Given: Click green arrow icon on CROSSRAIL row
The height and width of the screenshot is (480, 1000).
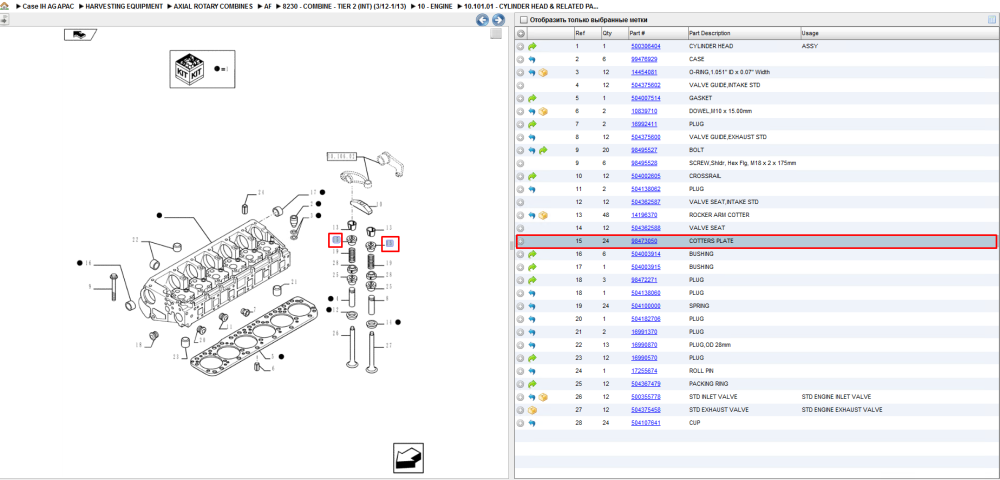Looking at the screenshot, I should pyautogui.click(x=533, y=176).
